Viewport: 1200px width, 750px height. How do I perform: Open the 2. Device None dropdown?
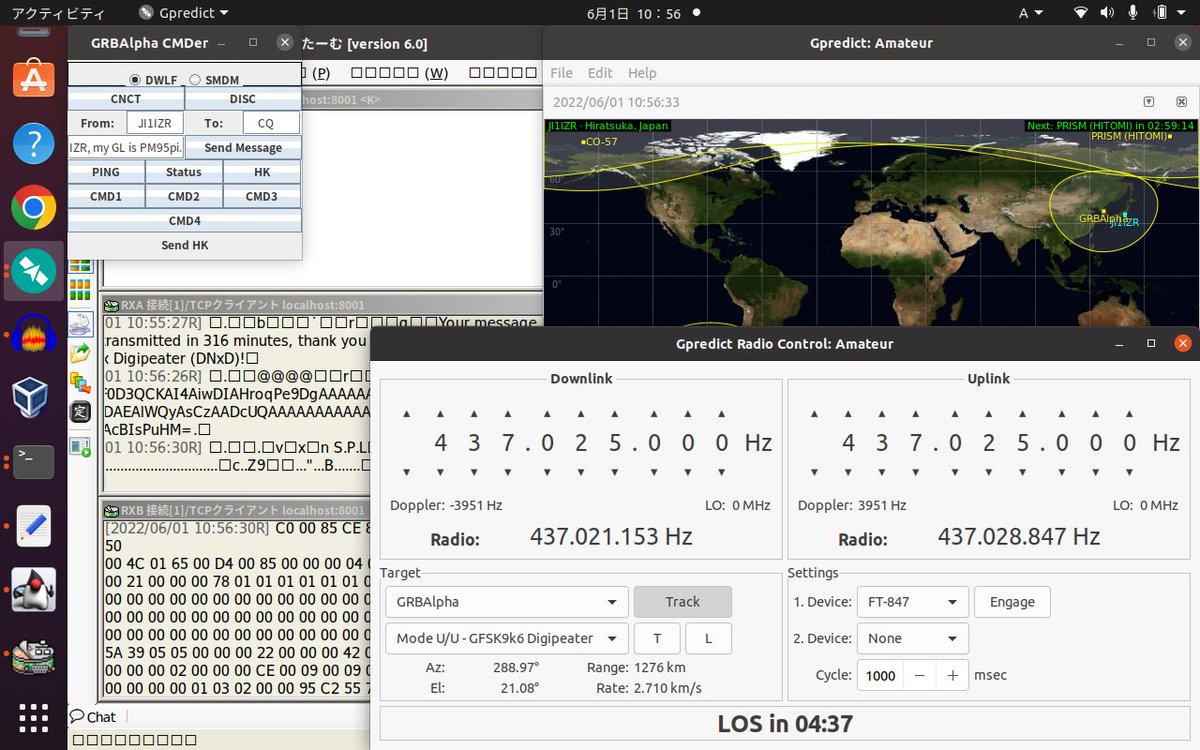913,638
